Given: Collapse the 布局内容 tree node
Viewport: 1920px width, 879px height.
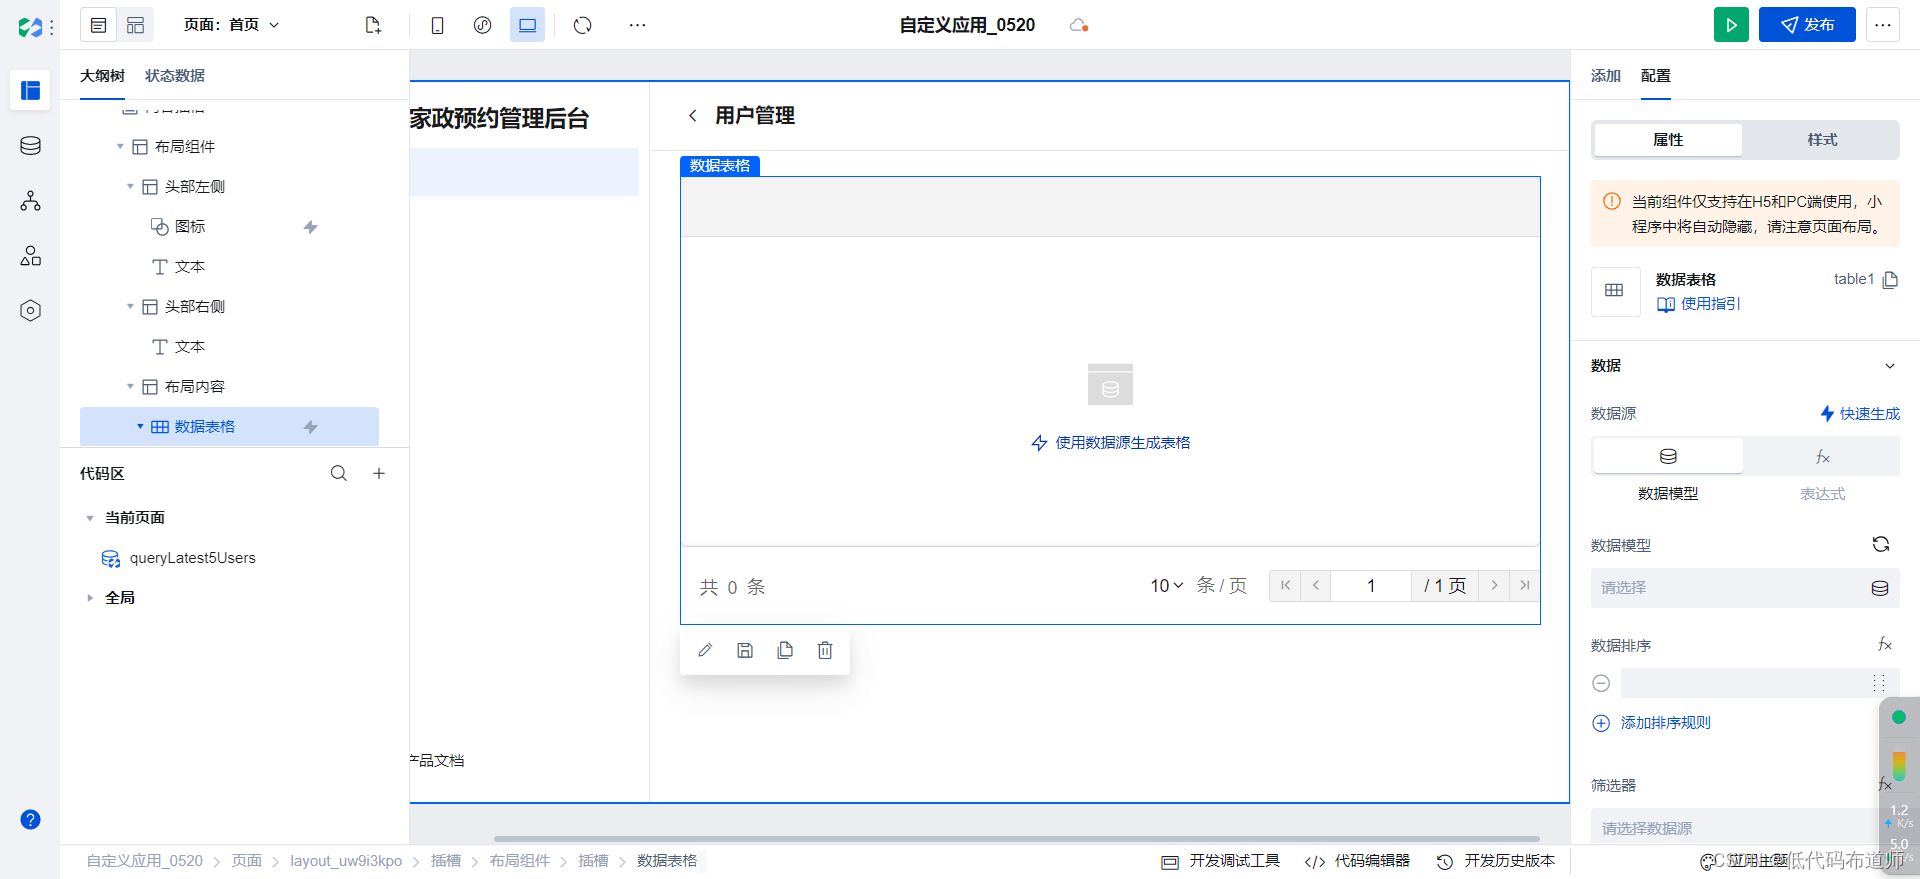Looking at the screenshot, I should click(130, 387).
